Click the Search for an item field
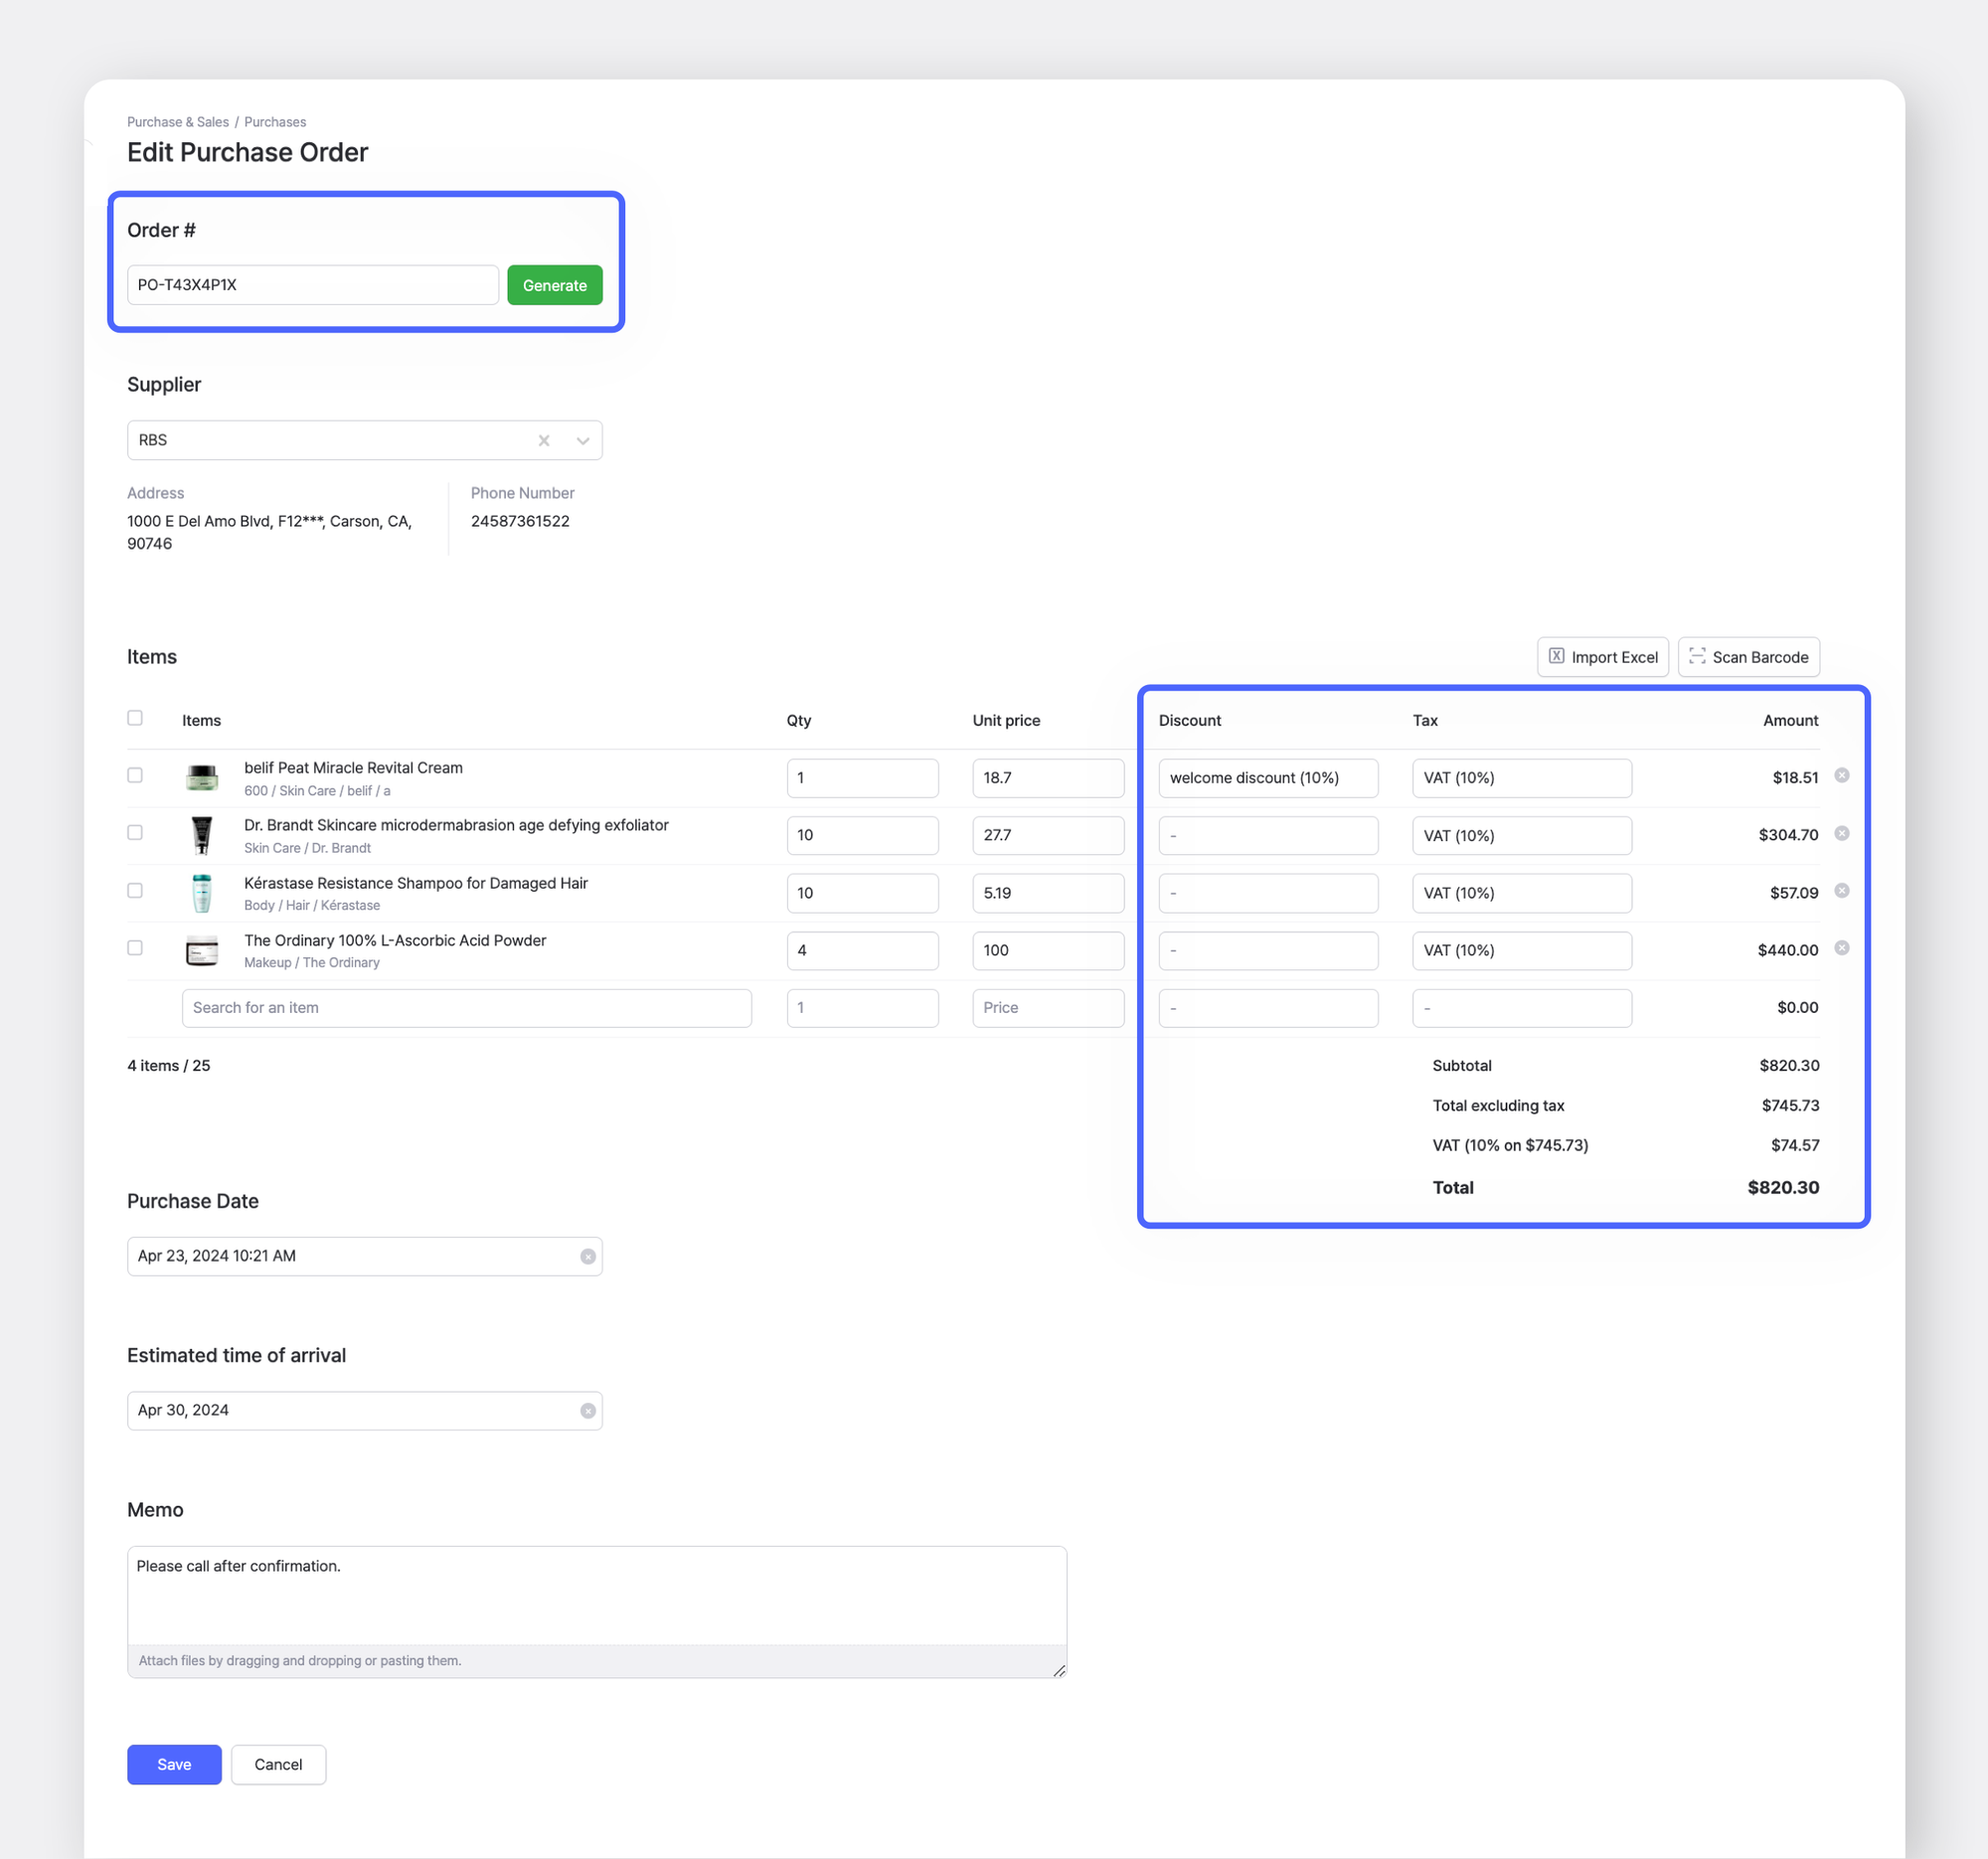1988x1859 pixels. (x=466, y=1007)
